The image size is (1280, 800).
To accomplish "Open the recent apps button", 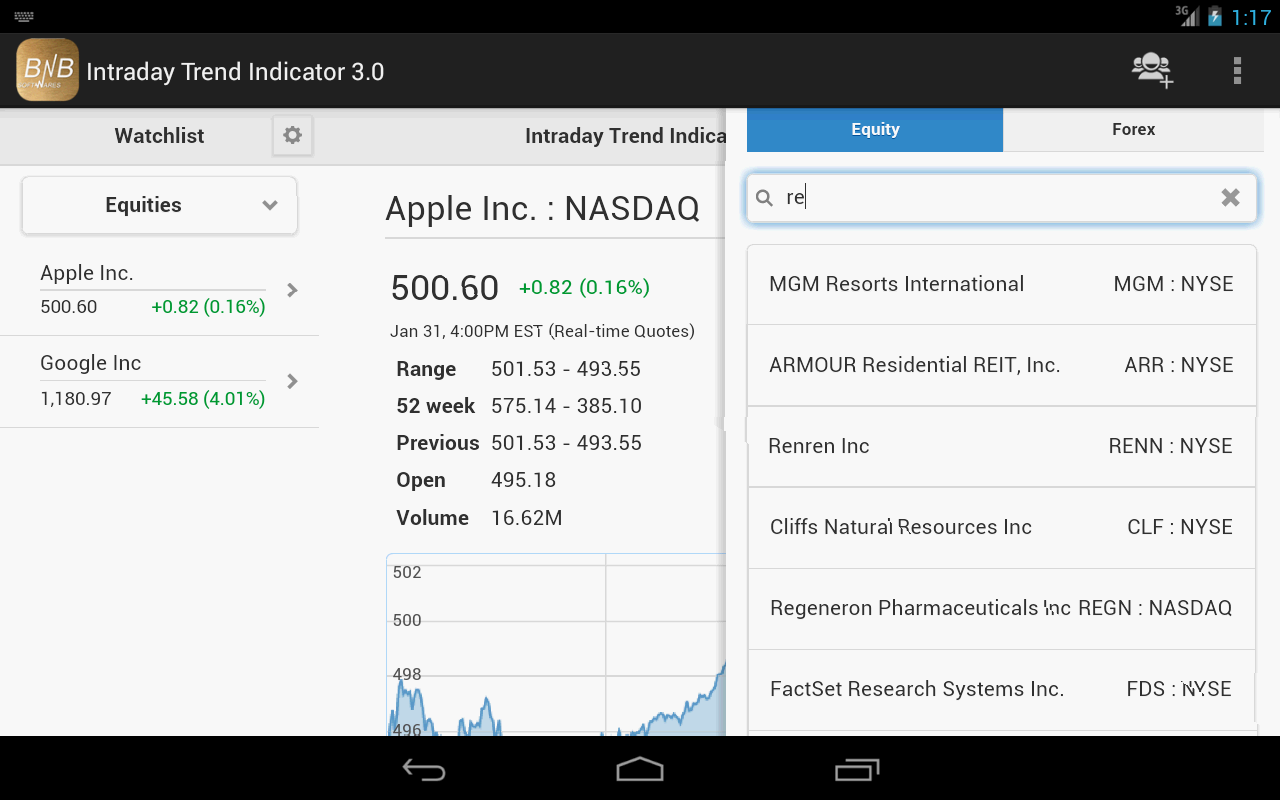I will click(x=857, y=769).
